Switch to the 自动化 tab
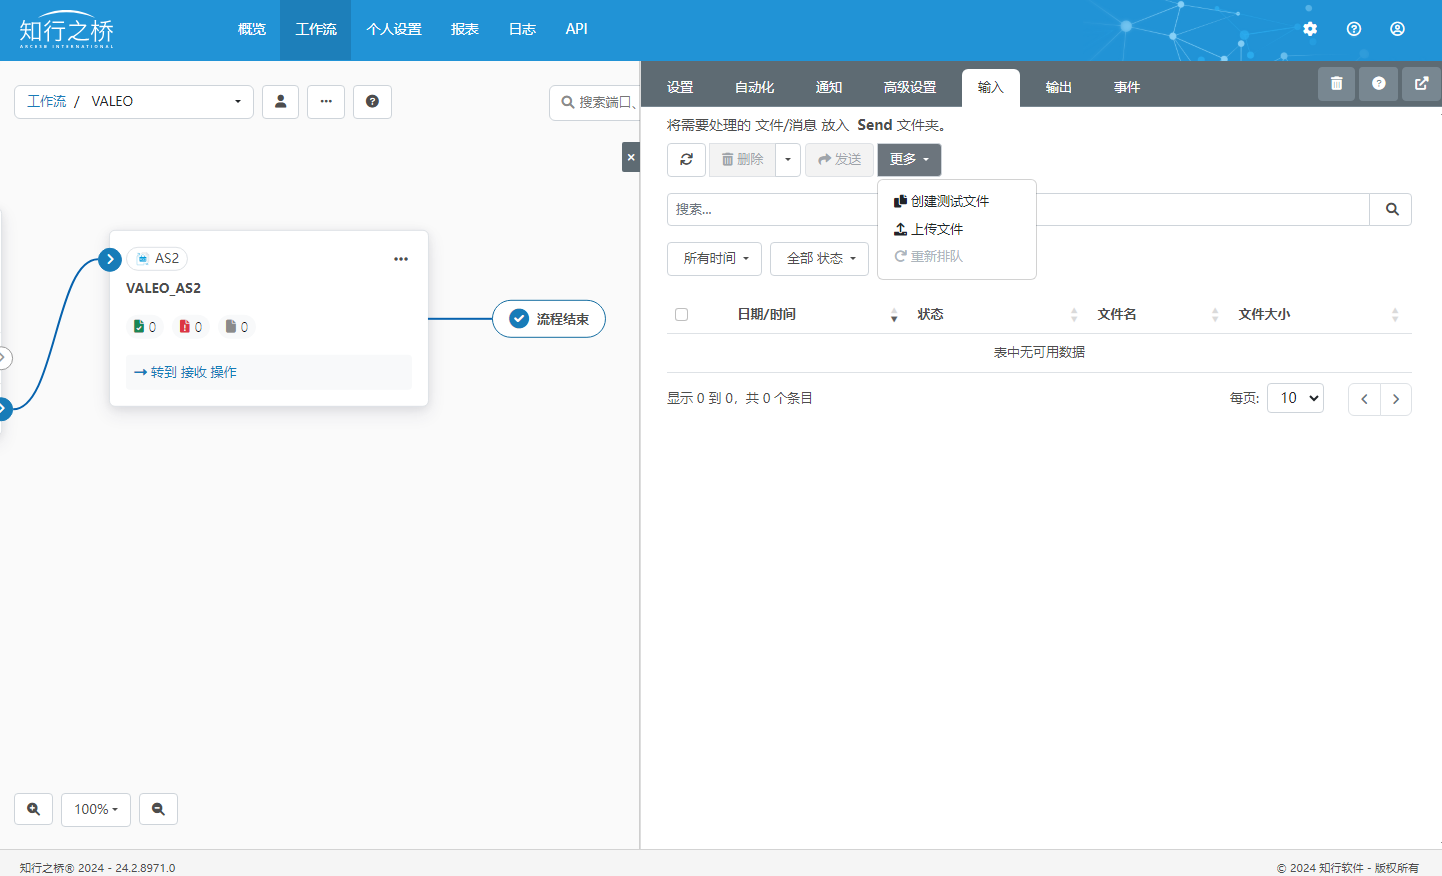The width and height of the screenshot is (1442, 876). (754, 87)
